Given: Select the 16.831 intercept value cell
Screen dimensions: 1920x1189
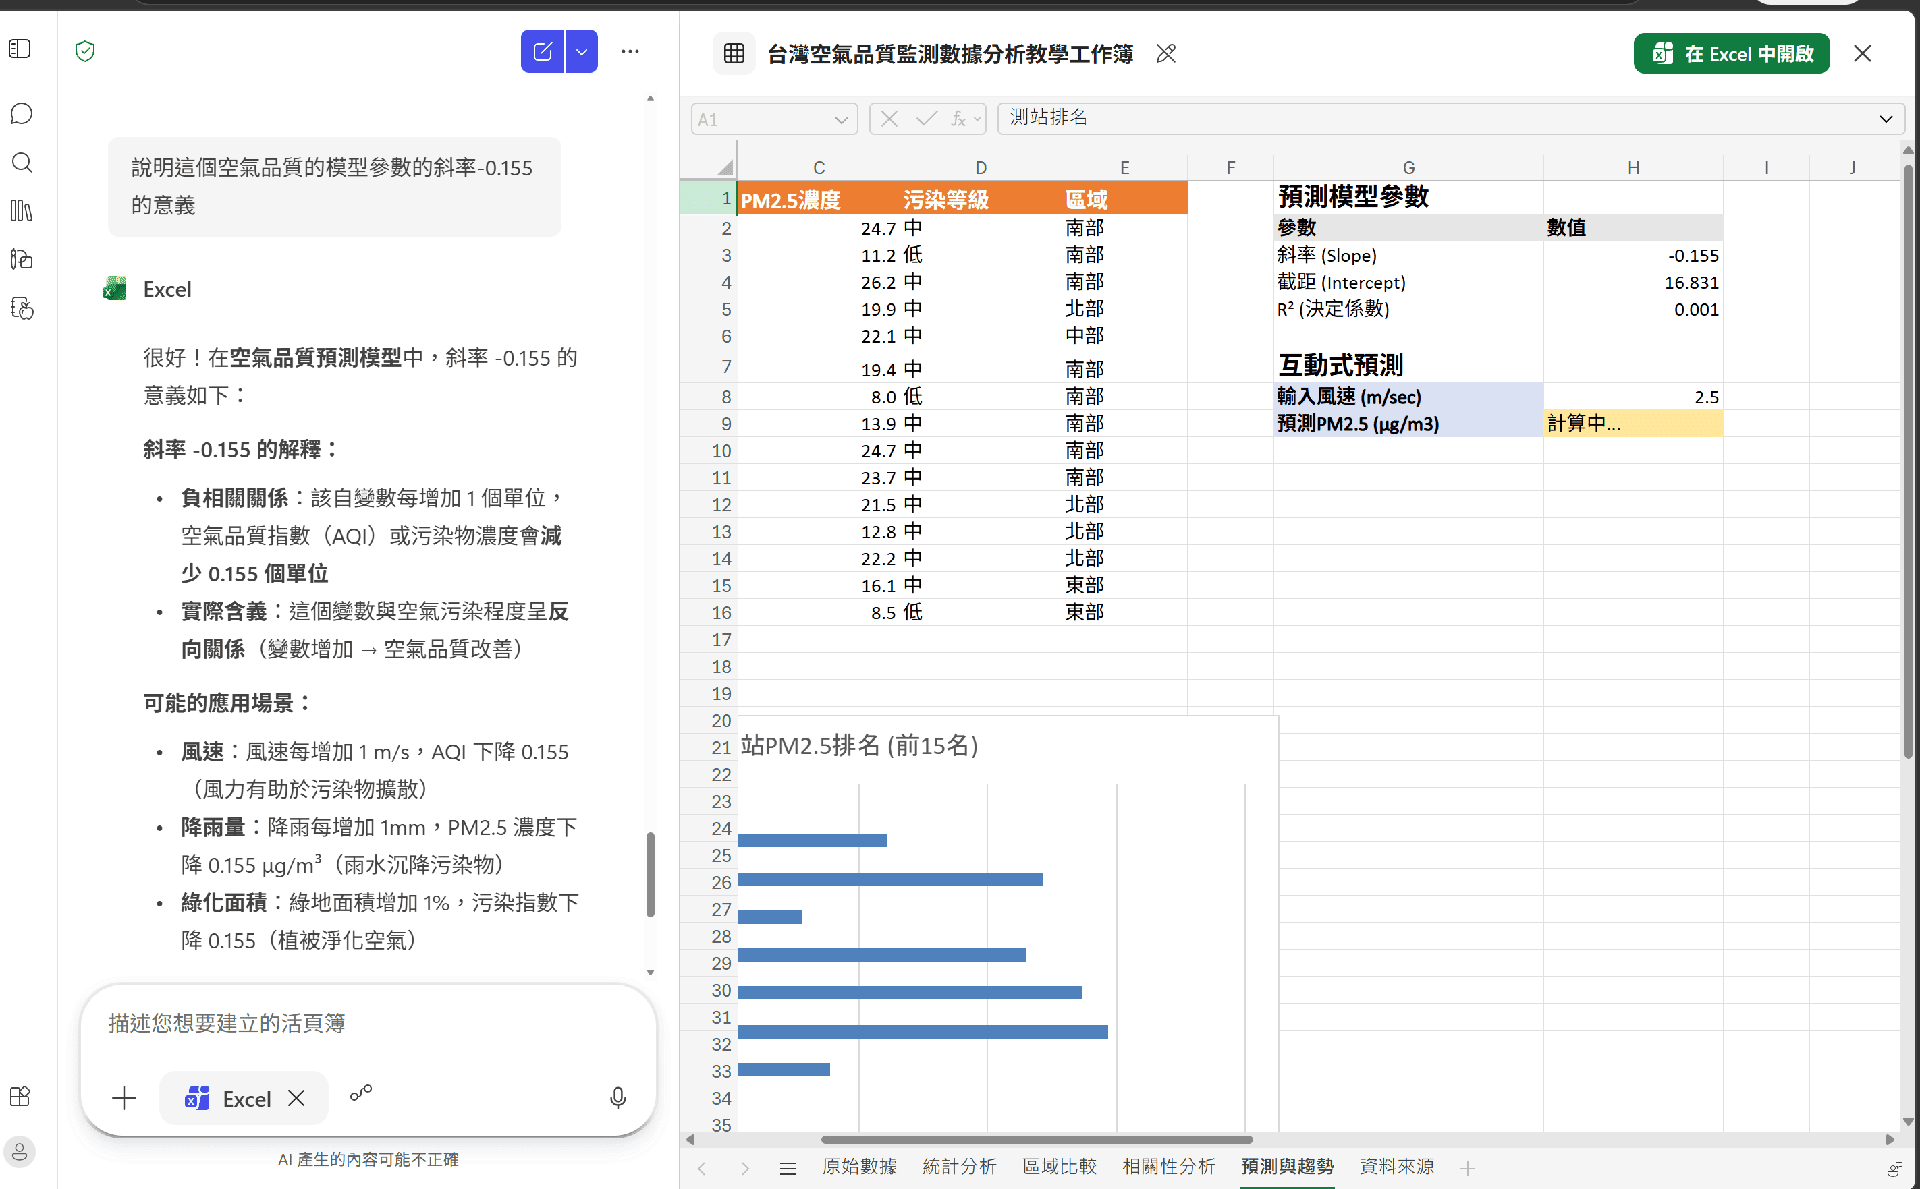Looking at the screenshot, I should 1633,283.
